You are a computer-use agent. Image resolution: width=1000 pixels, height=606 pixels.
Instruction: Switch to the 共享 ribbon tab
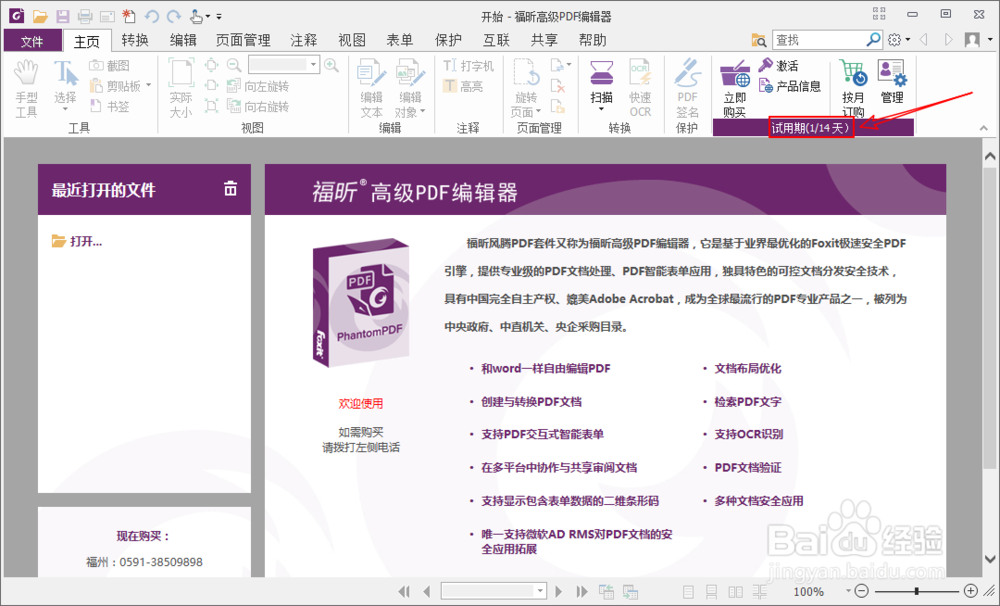(544, 40)
